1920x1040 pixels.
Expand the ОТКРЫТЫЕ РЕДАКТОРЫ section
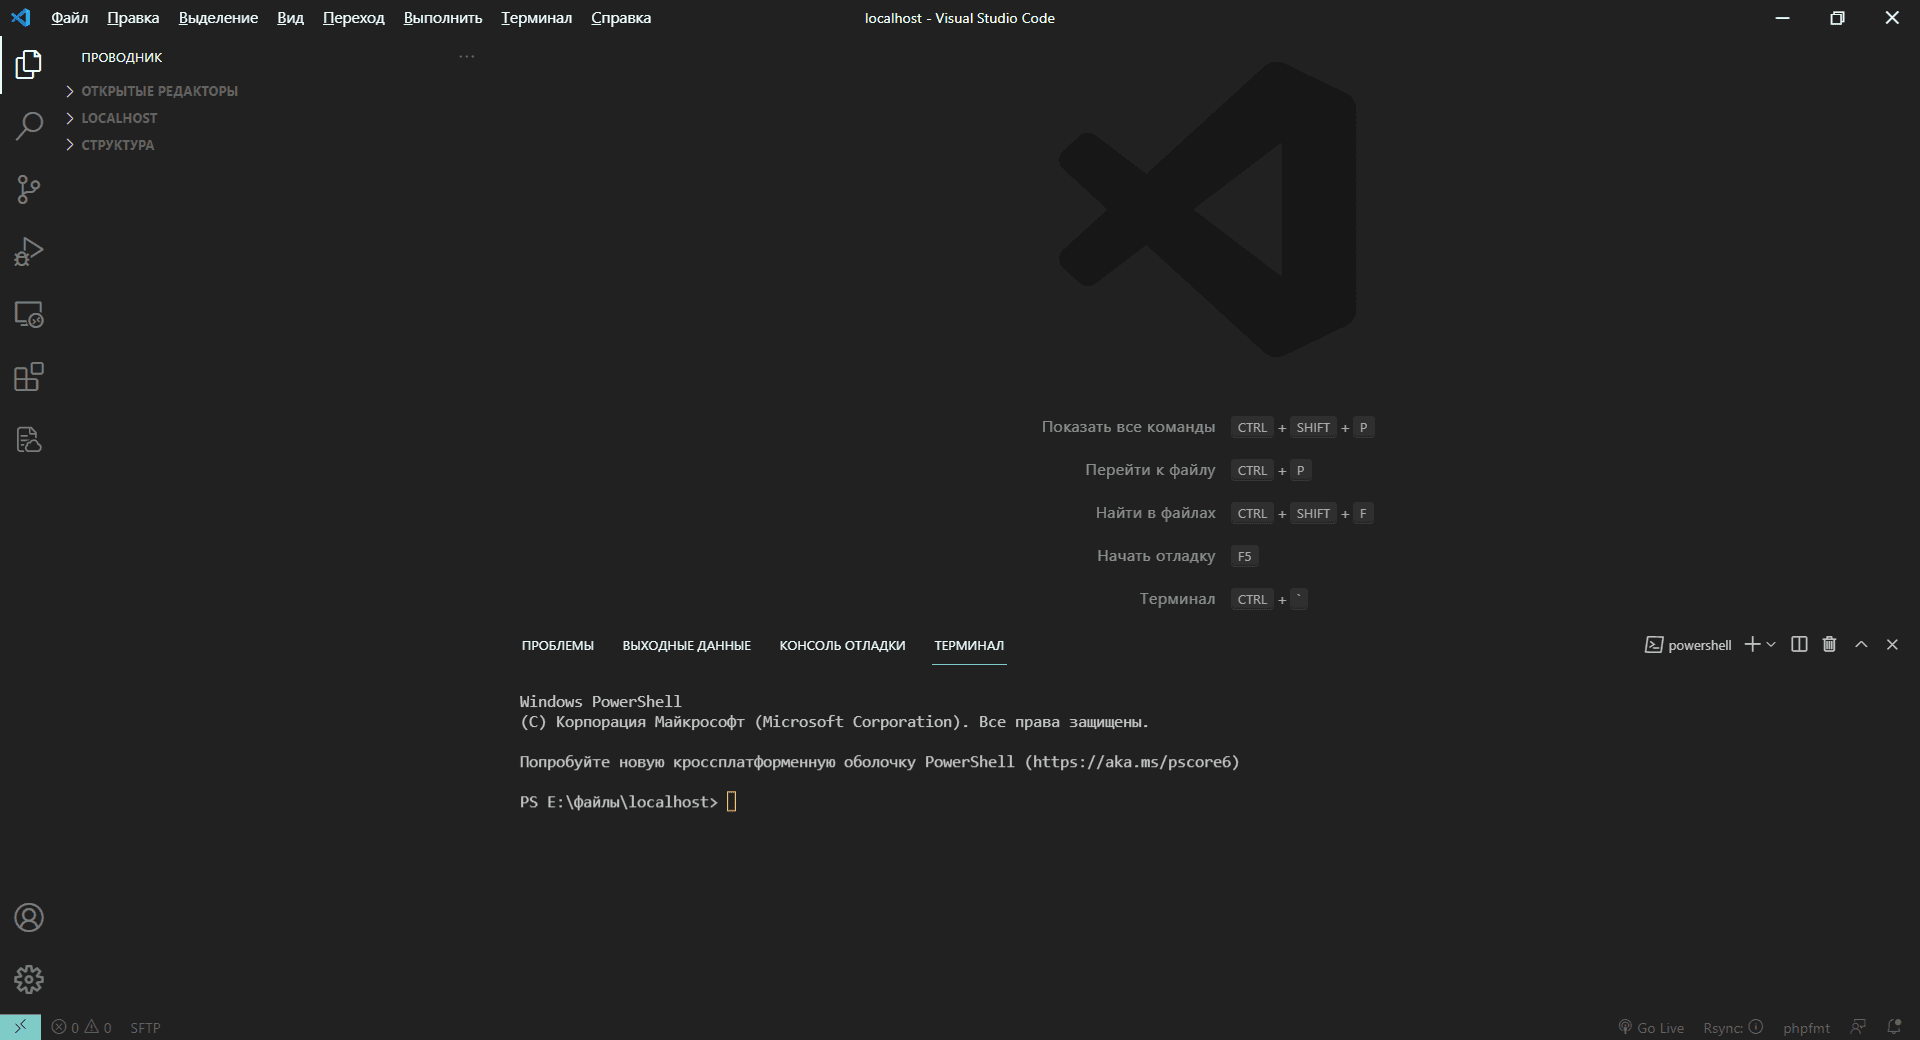[159, 91]
